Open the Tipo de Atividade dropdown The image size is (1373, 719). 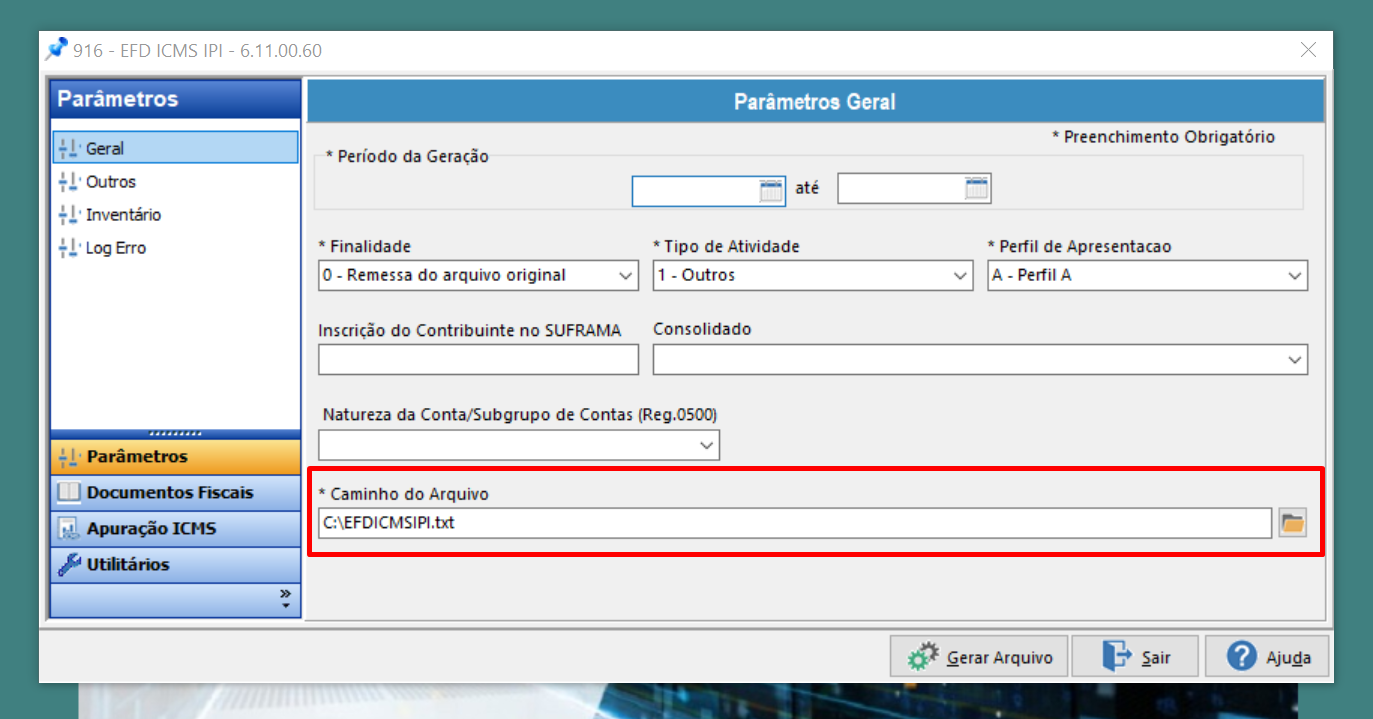point(961,275)
